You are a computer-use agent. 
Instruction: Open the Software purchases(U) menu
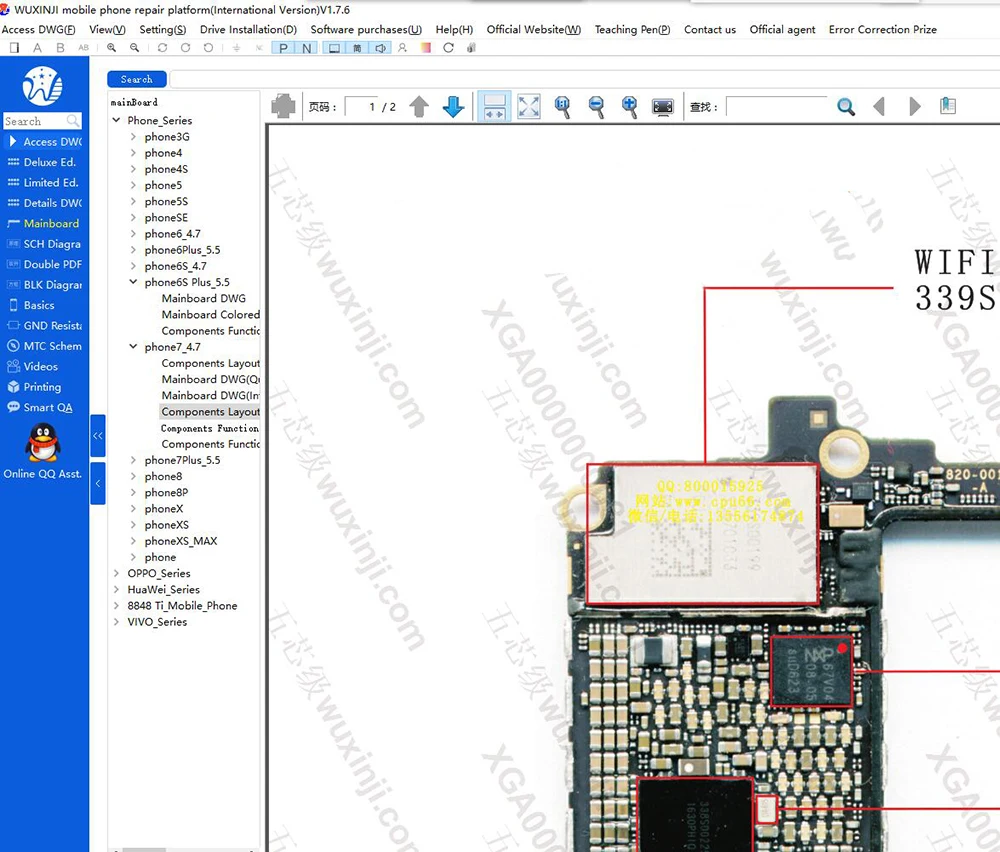pyautogui.click(x=366, y=29)
